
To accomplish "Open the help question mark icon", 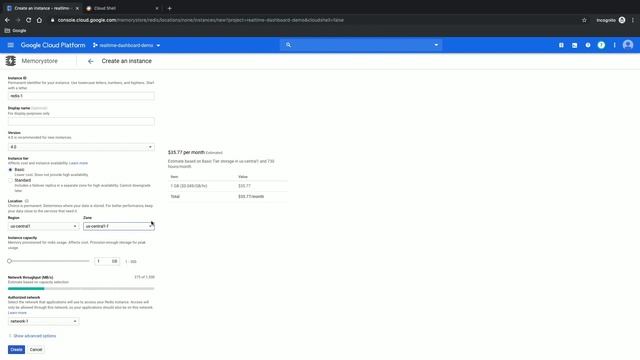I will [x=601, y=45].
